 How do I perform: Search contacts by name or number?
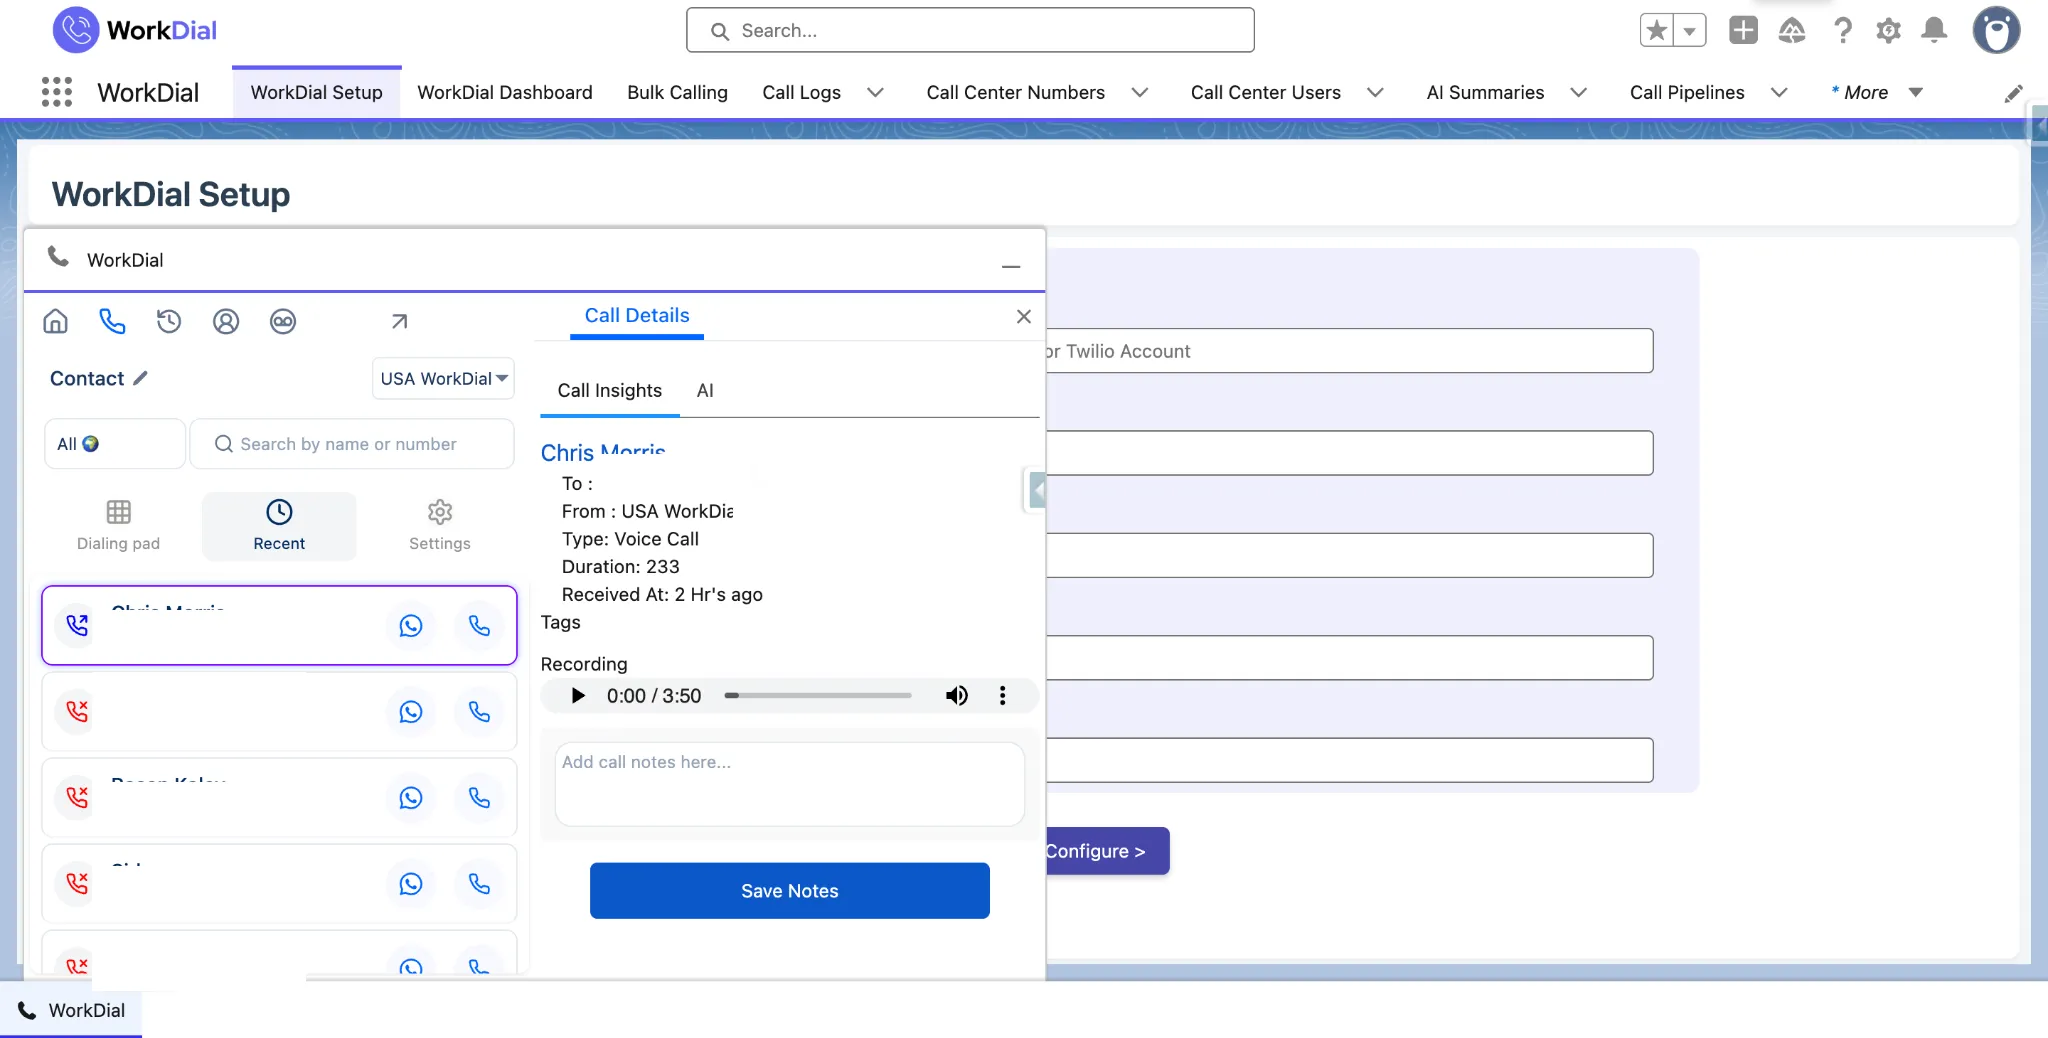click(x=352, y=444)
